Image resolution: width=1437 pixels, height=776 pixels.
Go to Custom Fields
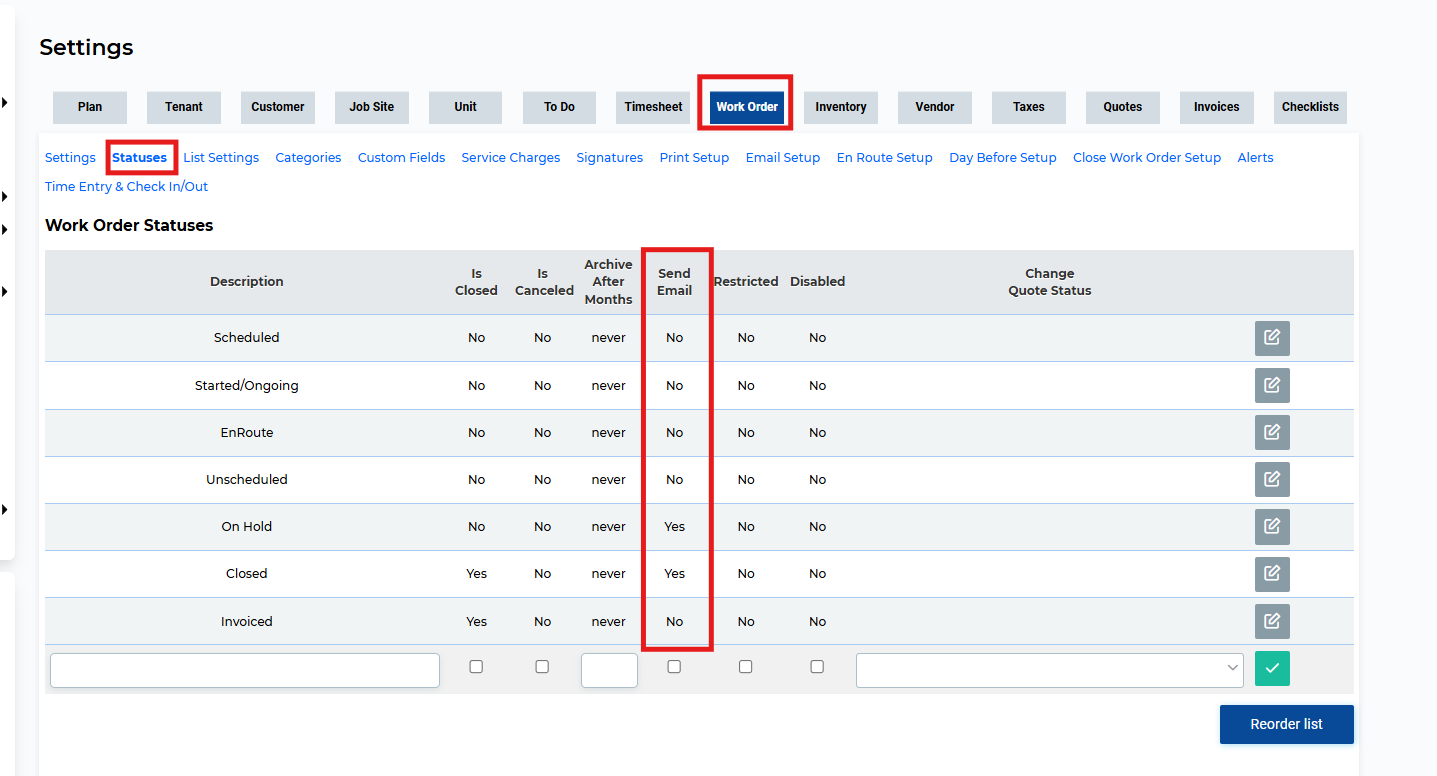click(x=402, y=158)
